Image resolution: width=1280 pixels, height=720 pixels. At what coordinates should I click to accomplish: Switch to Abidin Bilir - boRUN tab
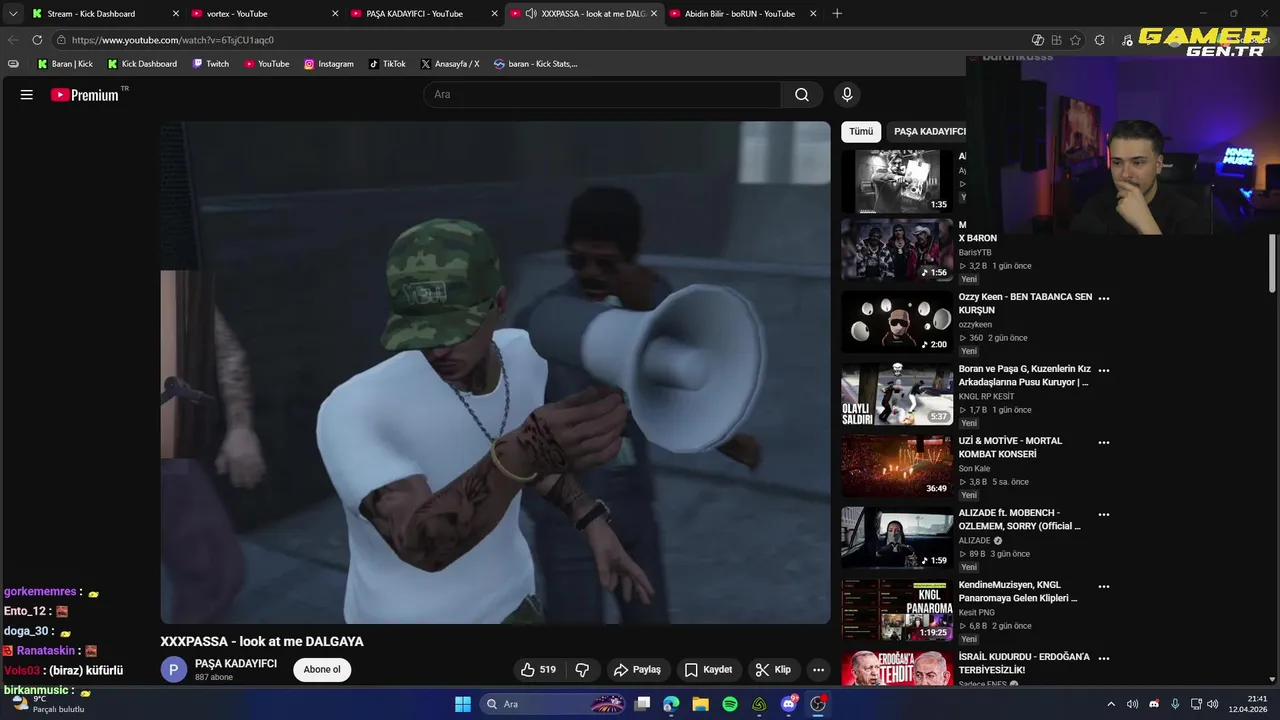coord(743,14)
